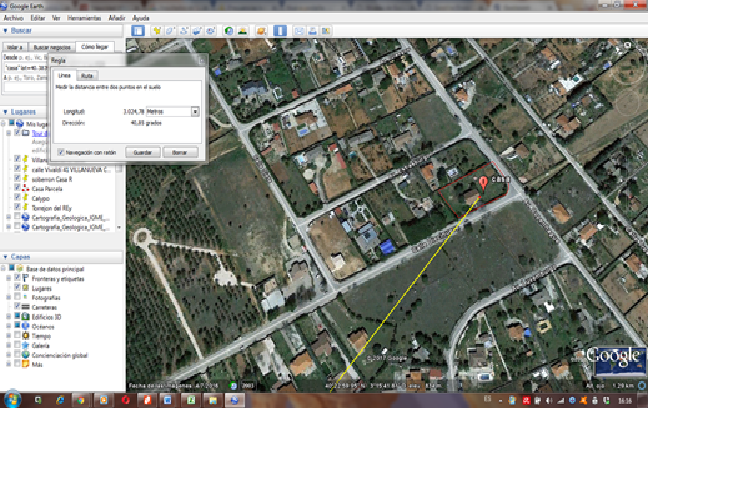Toggle the sidebar panel toolbar icon
This screenshot has width=749, height=482.
[x=138, y=31]
